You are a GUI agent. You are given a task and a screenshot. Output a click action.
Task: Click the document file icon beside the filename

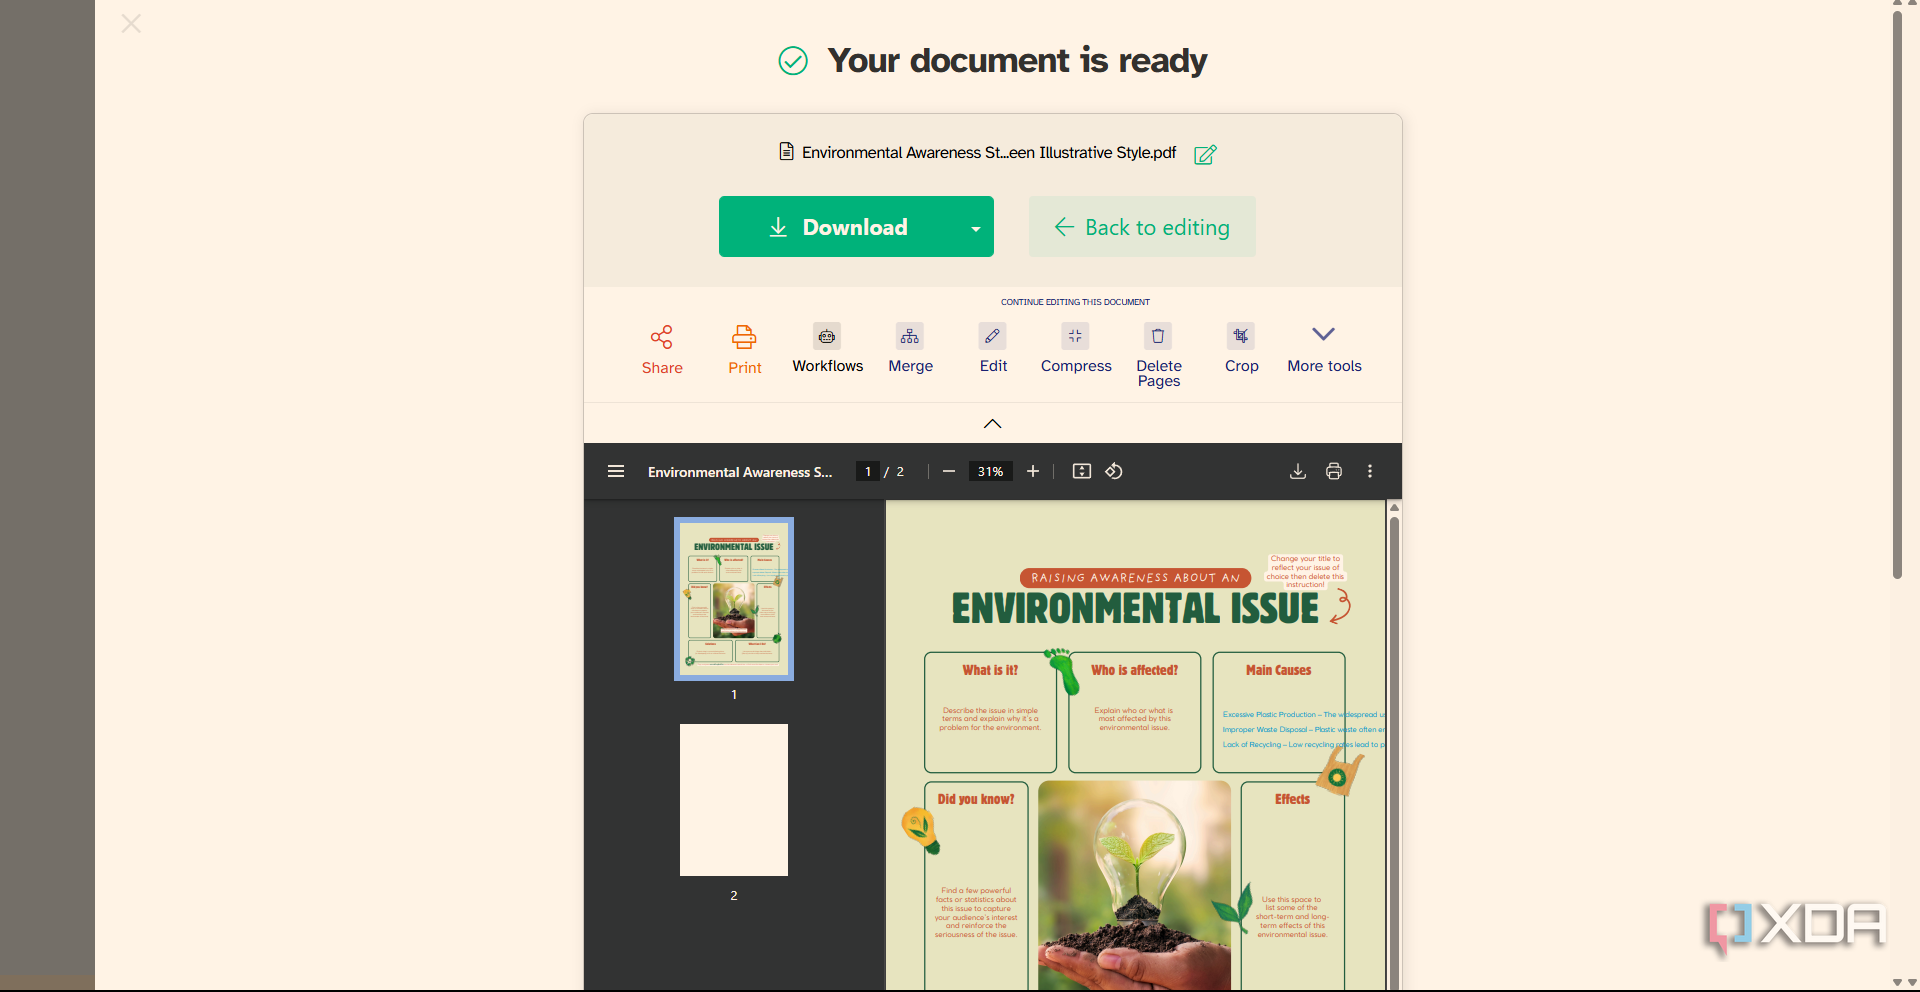(786, 152)
